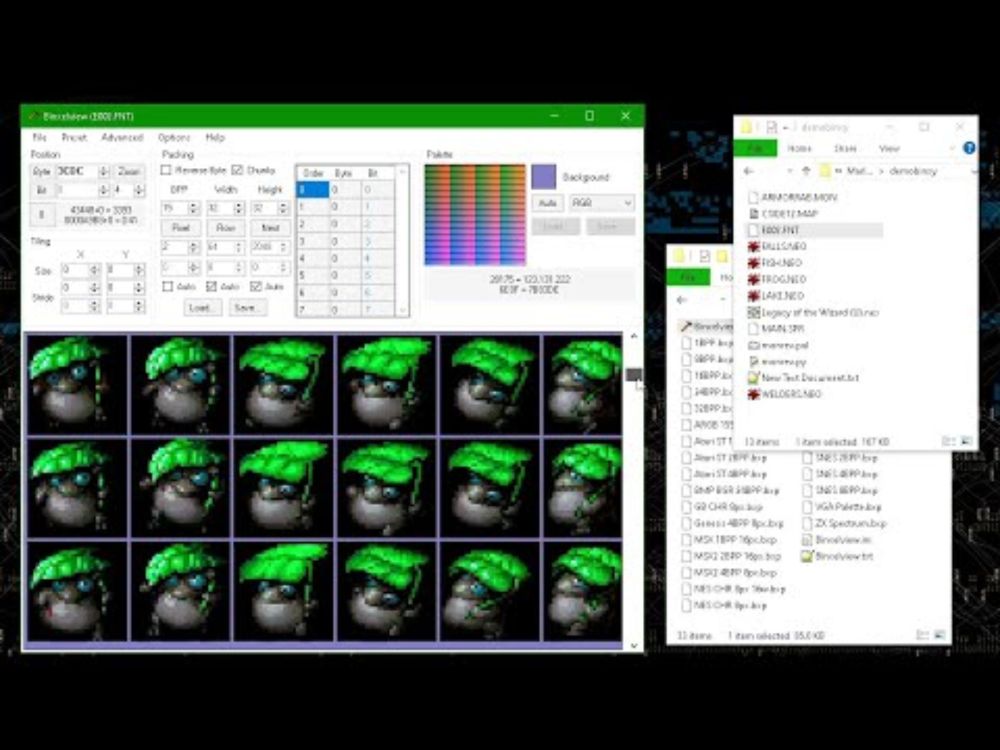Click Back arrow in demobinxy Explorer window
1000x750 pixels.
click(749, 171)
